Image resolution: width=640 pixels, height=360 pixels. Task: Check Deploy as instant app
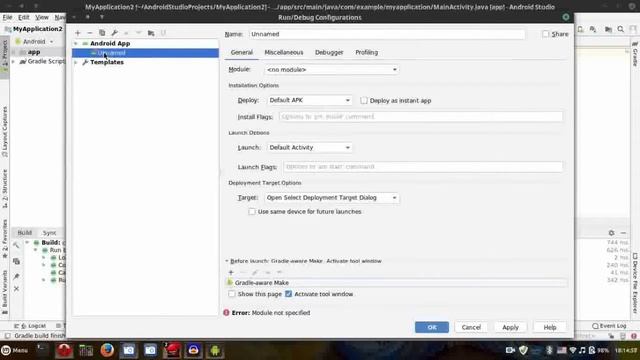[x=364, y=100]
